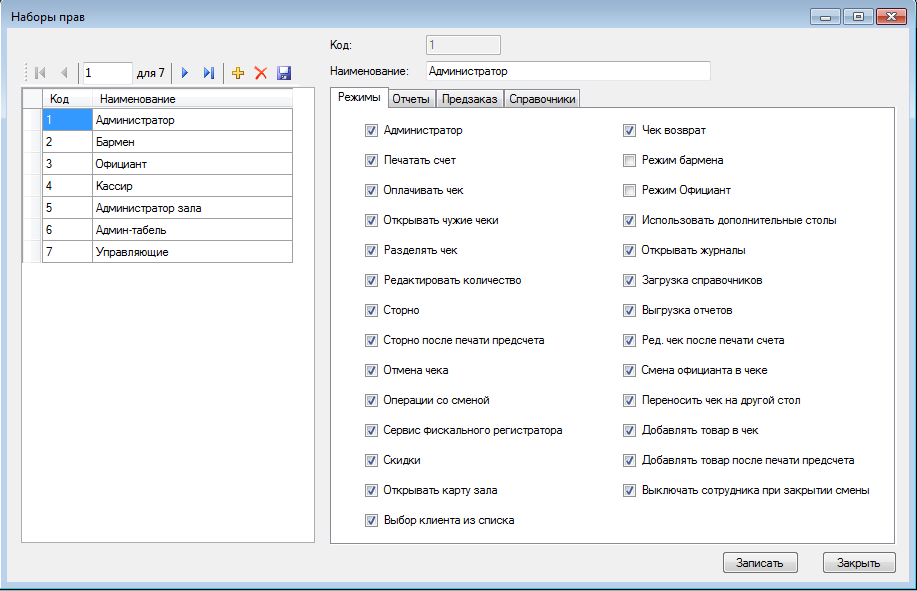Toggle Использовать дополнительные столы checkbox
The height and width of the screenshot is (591, 917).
(x=629, y=220)
